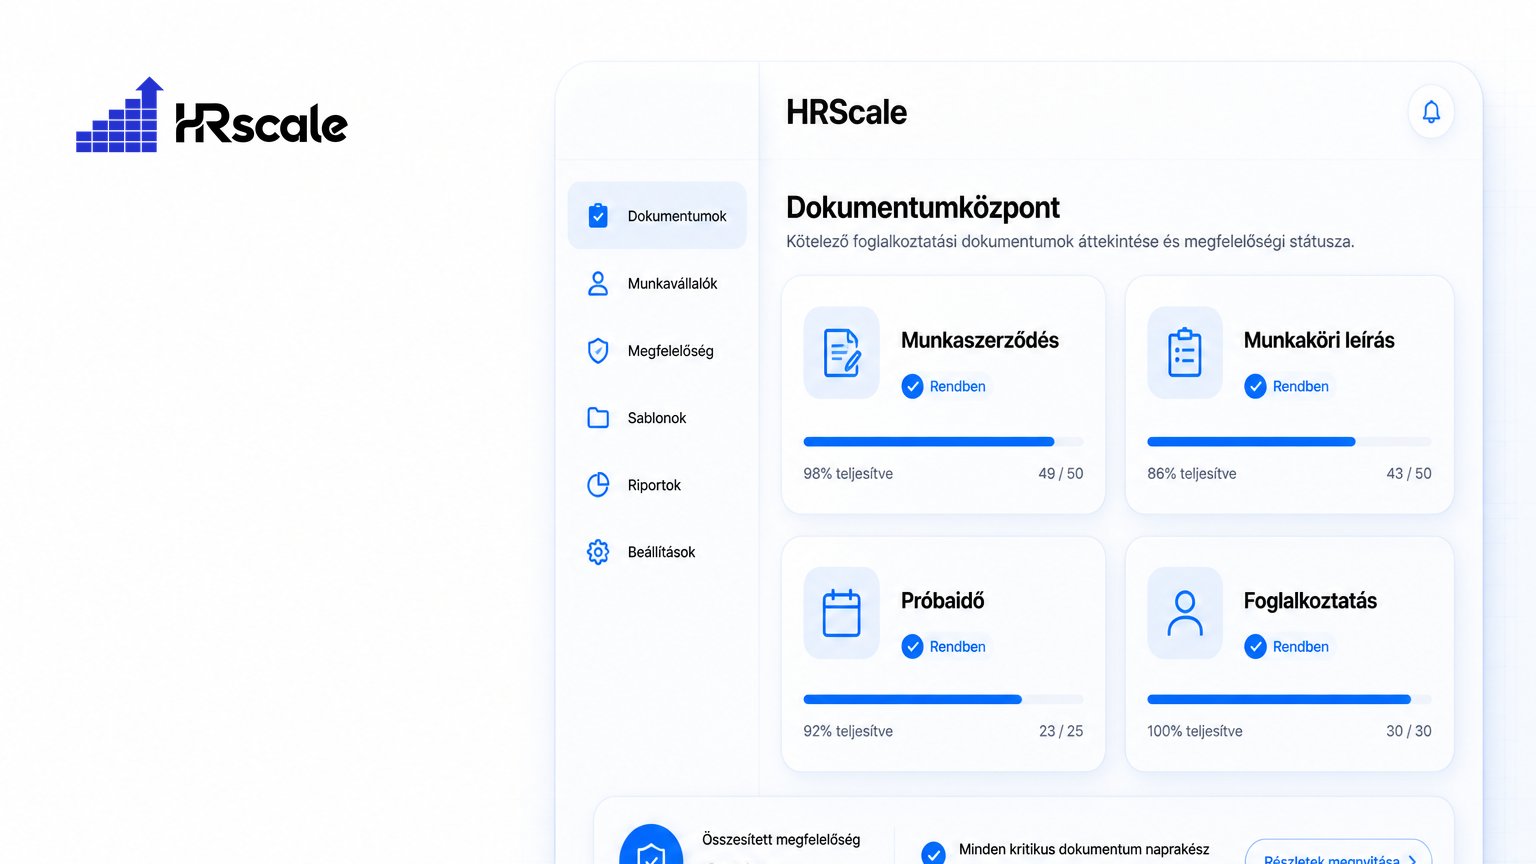The image size is (1536, 864).
Task: Click the Munkaszerződés document-edit icon
Action: tap(841, 353)
